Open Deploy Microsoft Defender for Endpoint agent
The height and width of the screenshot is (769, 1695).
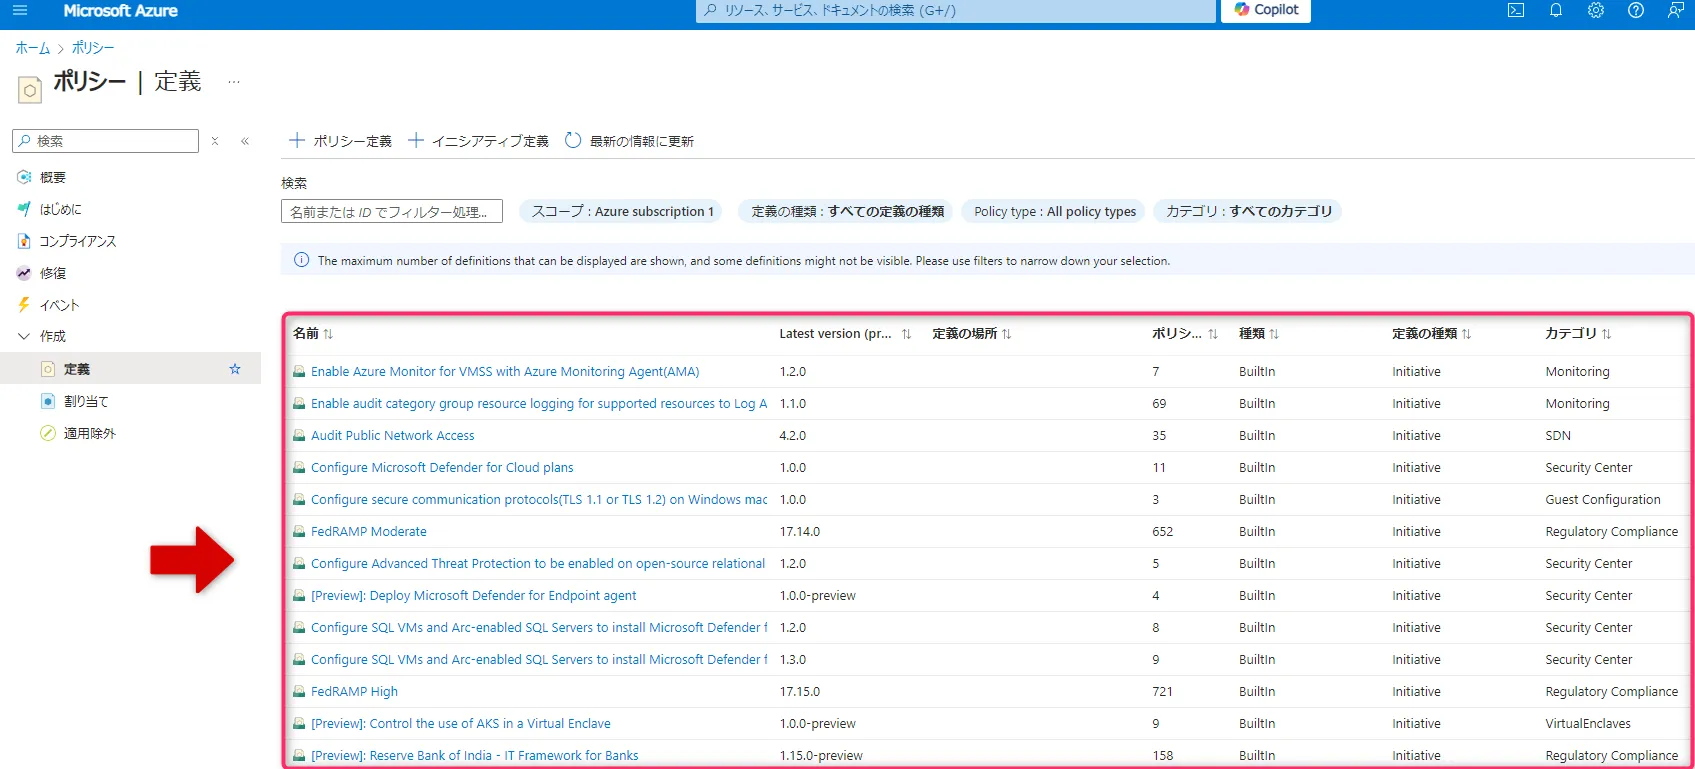point(473,595)
